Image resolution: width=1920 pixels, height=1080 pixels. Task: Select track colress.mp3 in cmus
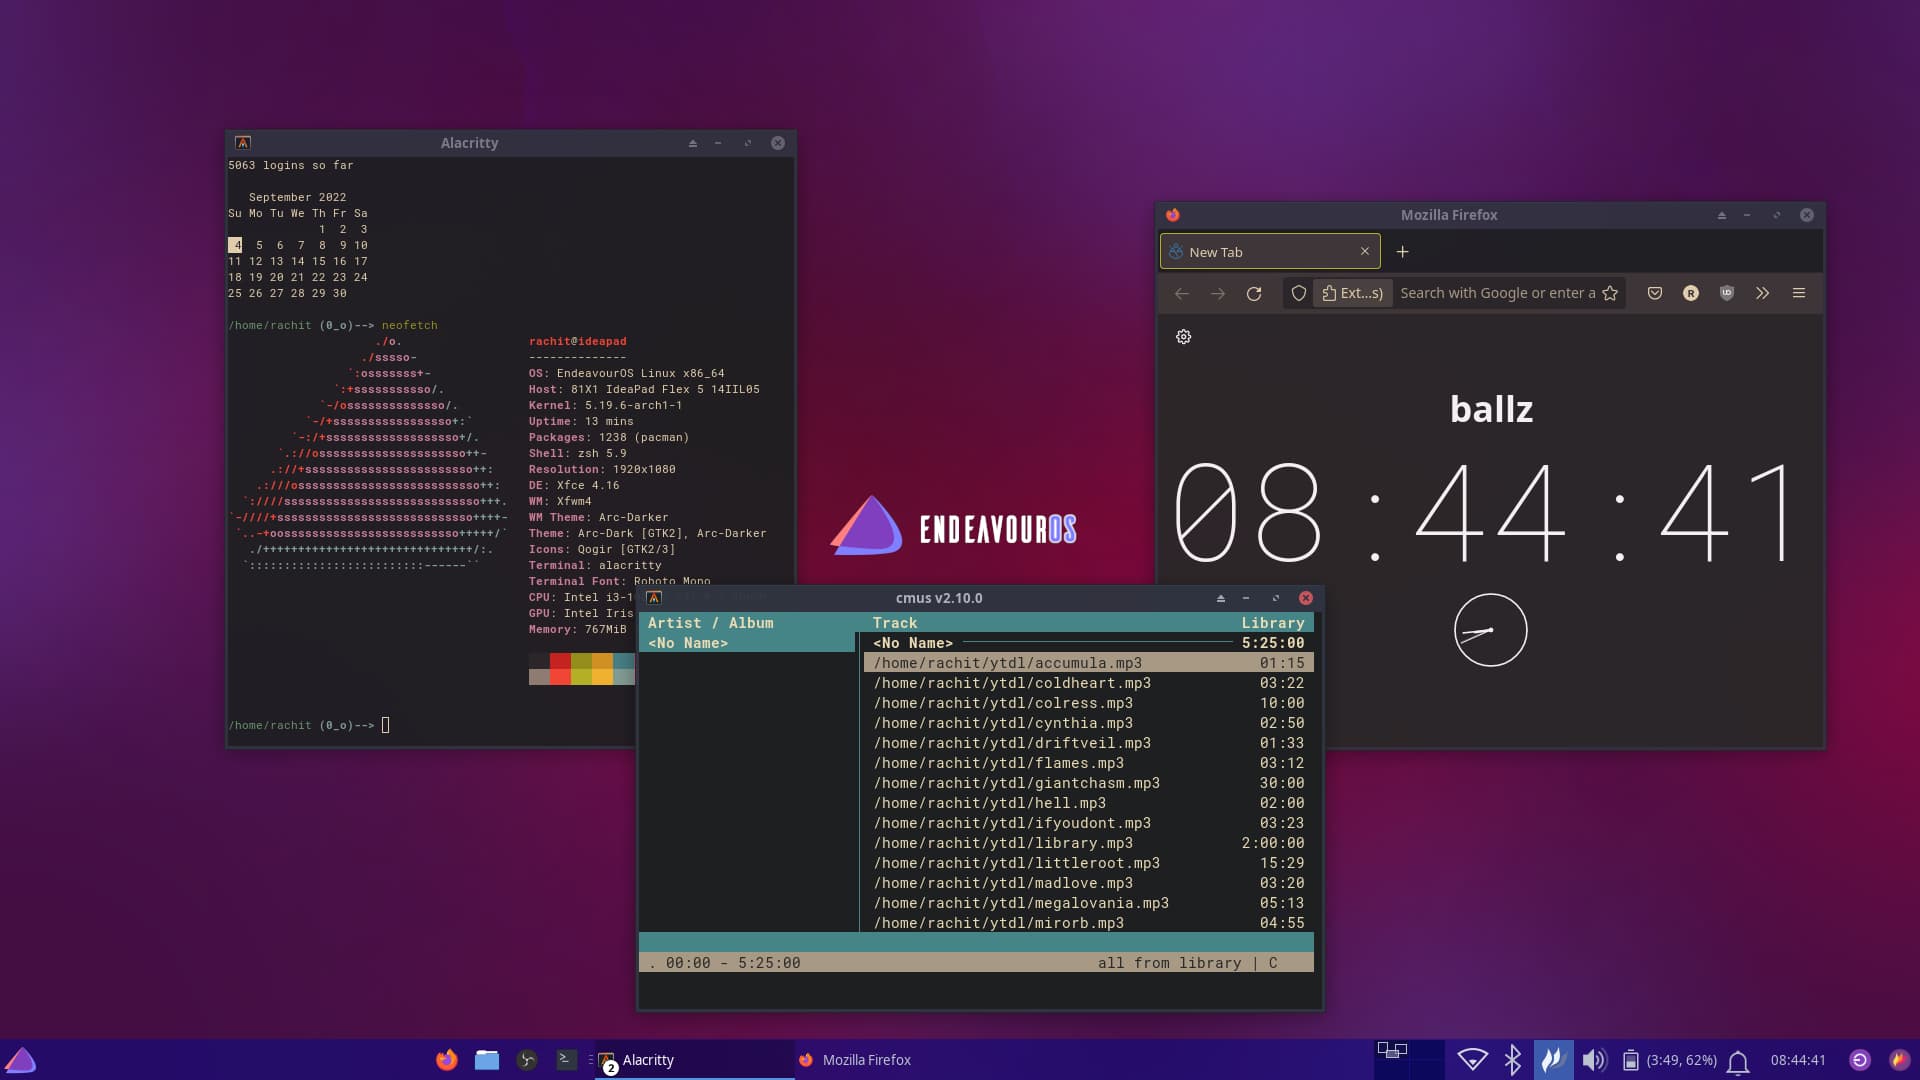1088,703
